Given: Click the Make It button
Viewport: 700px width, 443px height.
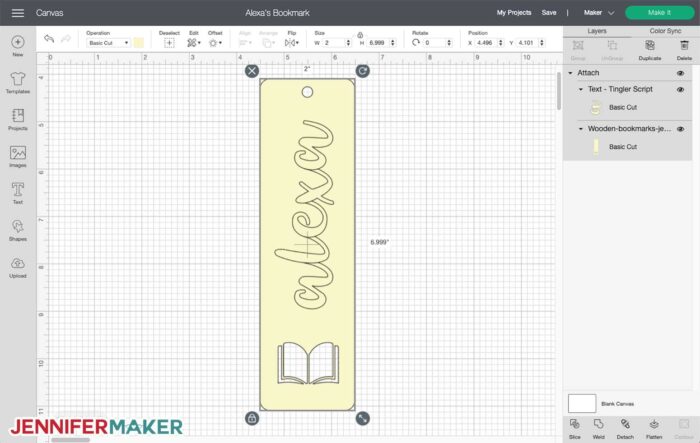Looking at the screenshot, I should point(660,13).
